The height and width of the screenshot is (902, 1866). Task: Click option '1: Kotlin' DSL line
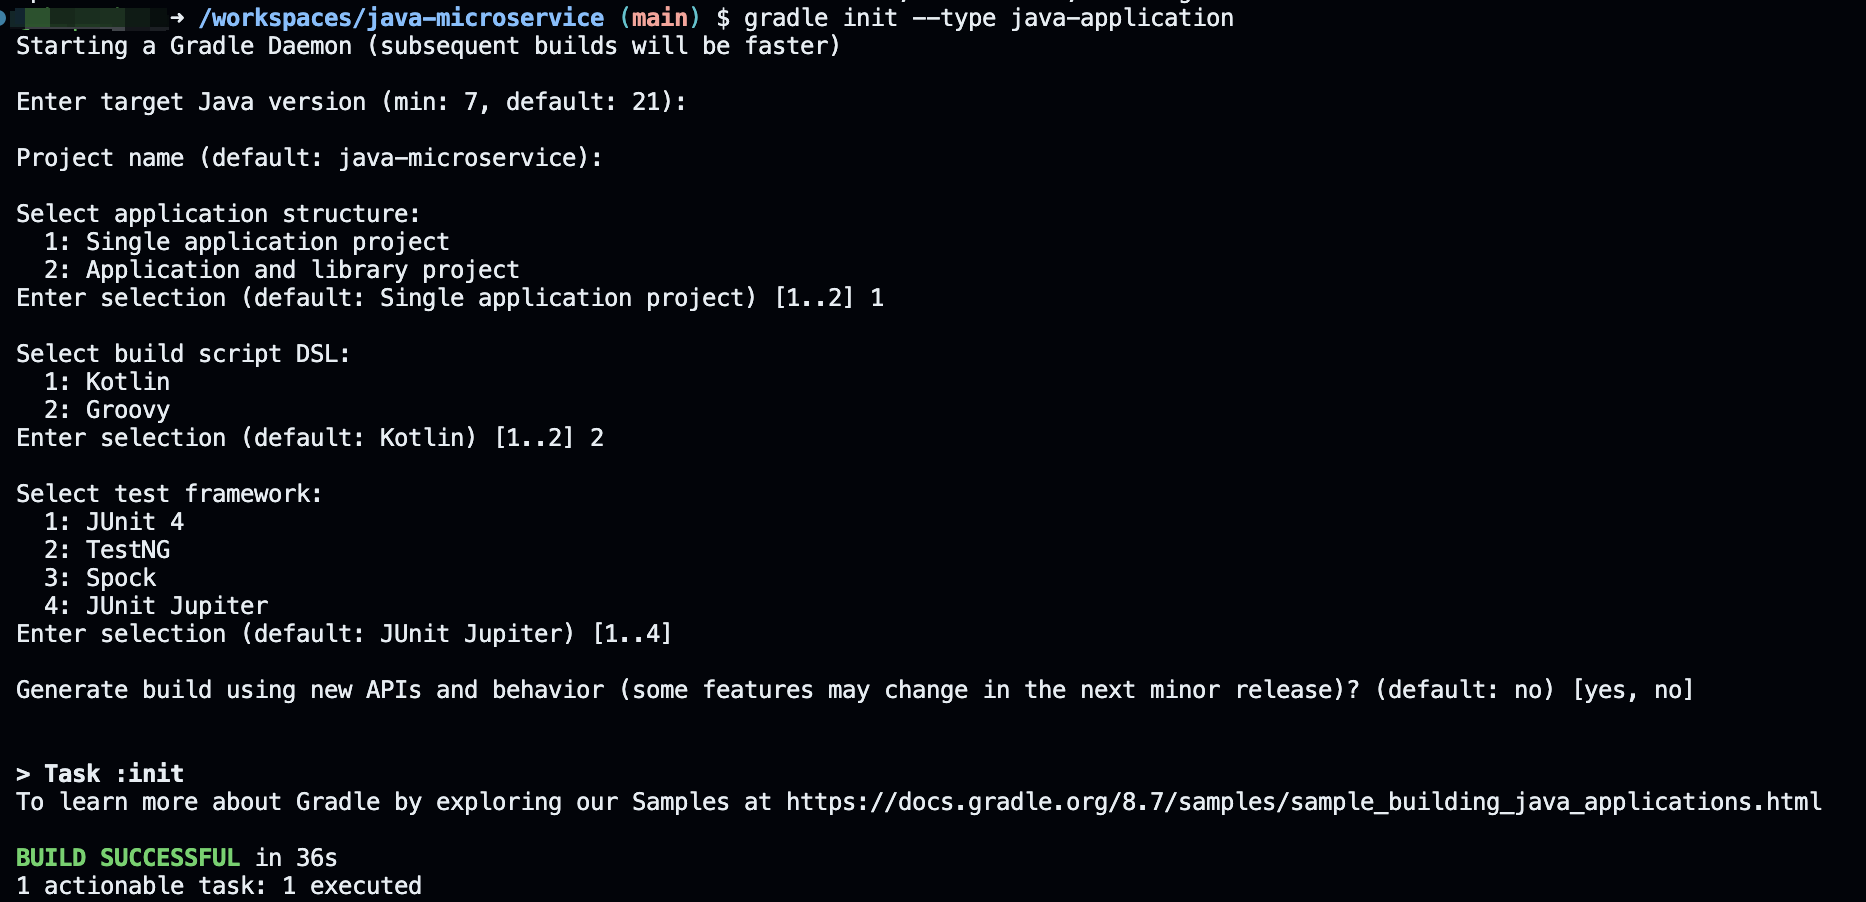[x=107, y=382]
